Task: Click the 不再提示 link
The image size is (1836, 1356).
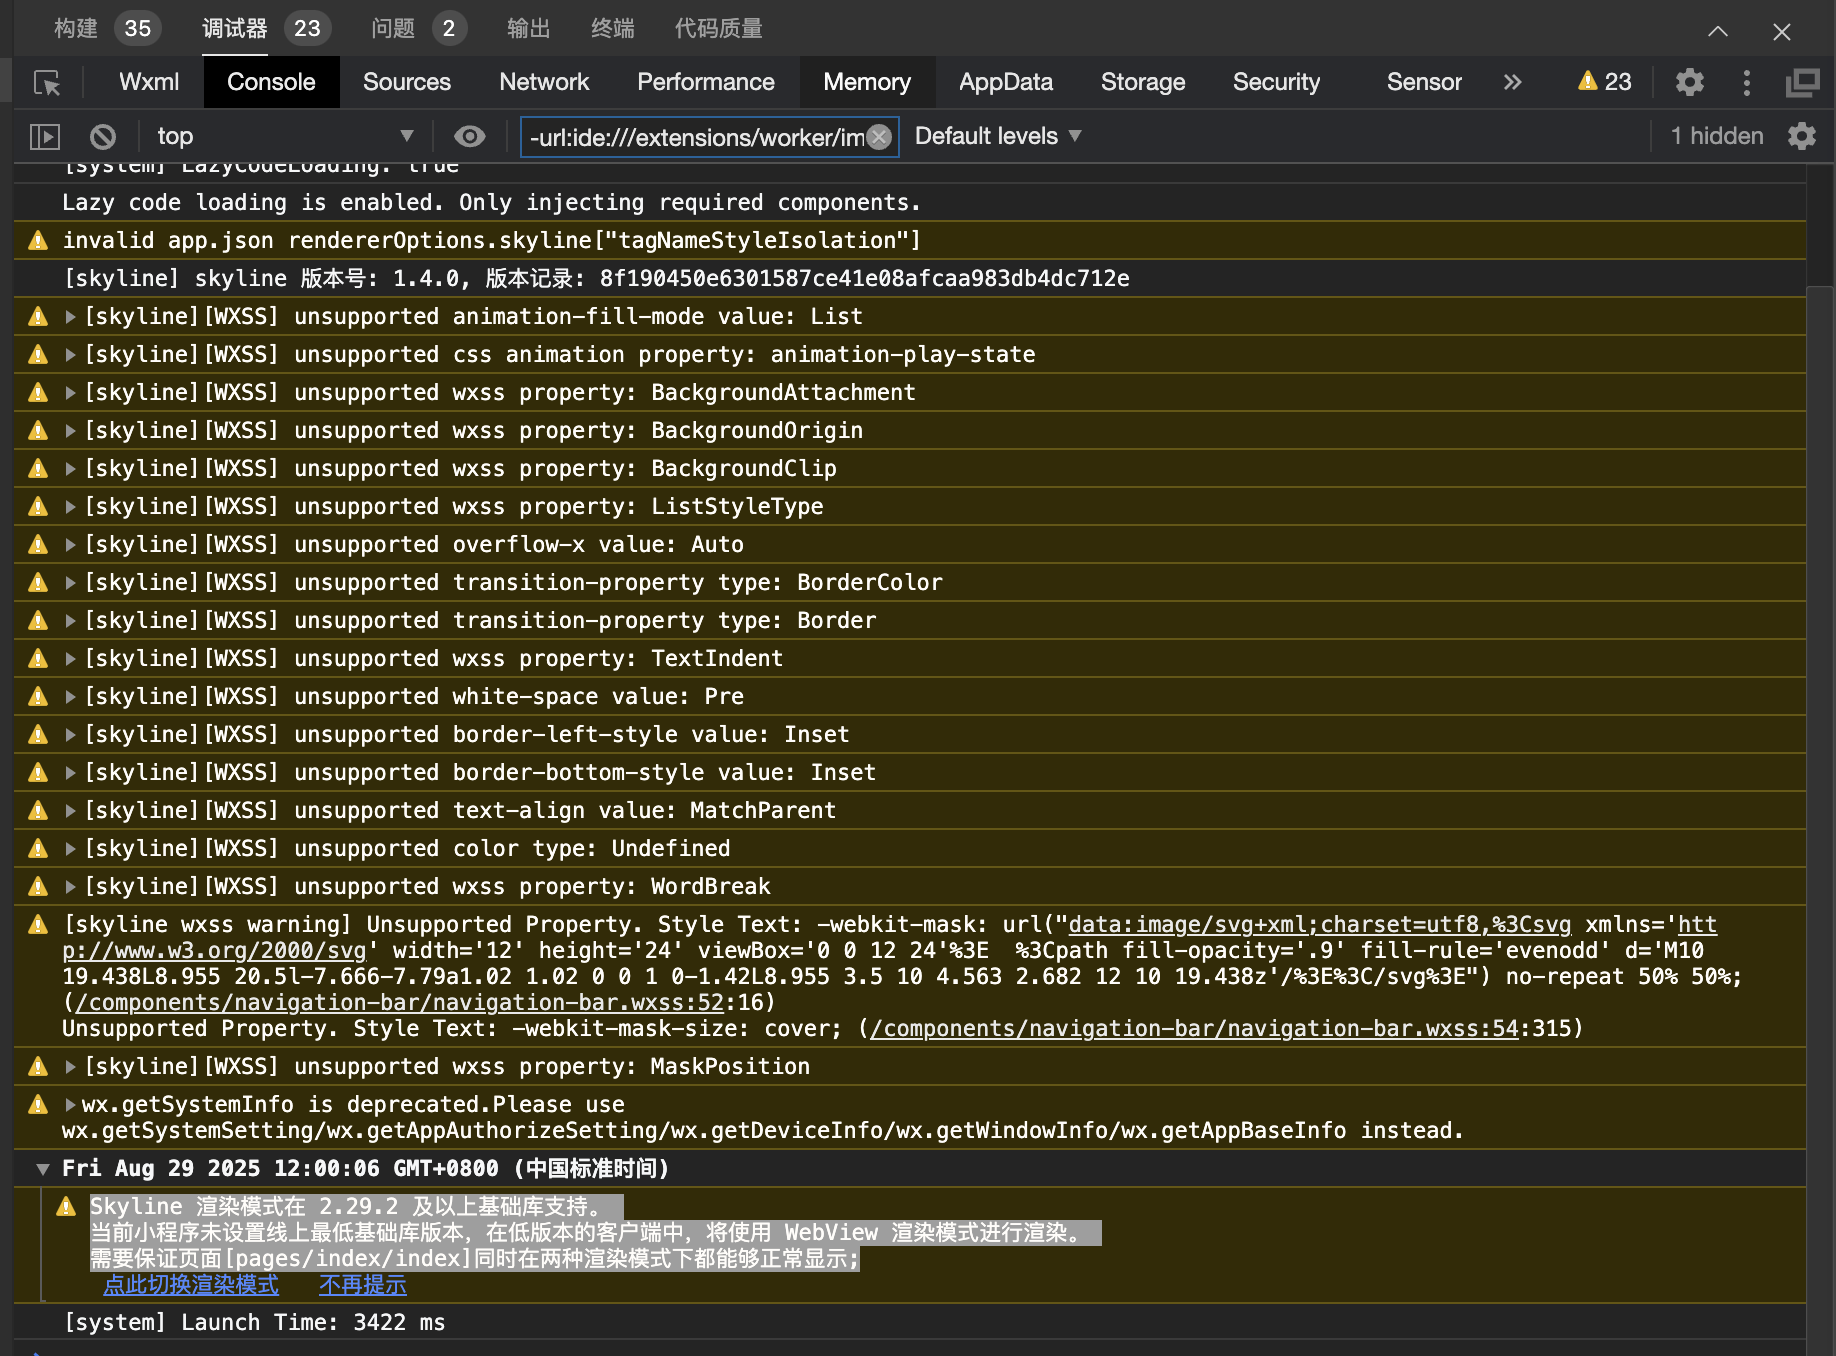Action: click(x=363, y=1285)
